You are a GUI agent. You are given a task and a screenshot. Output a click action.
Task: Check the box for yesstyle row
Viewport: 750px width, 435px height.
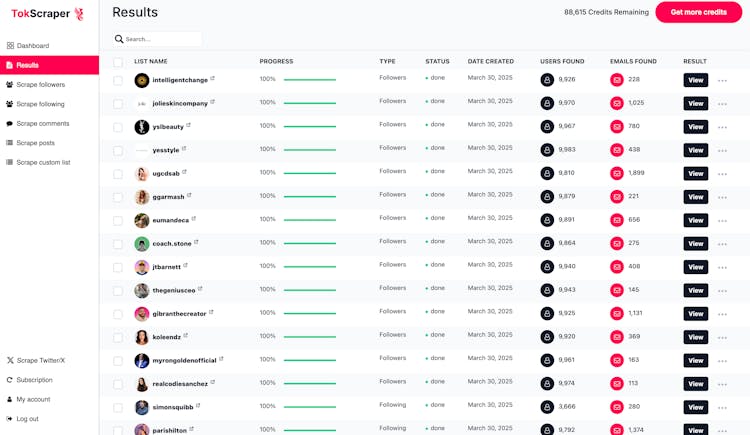click(118, 150)
